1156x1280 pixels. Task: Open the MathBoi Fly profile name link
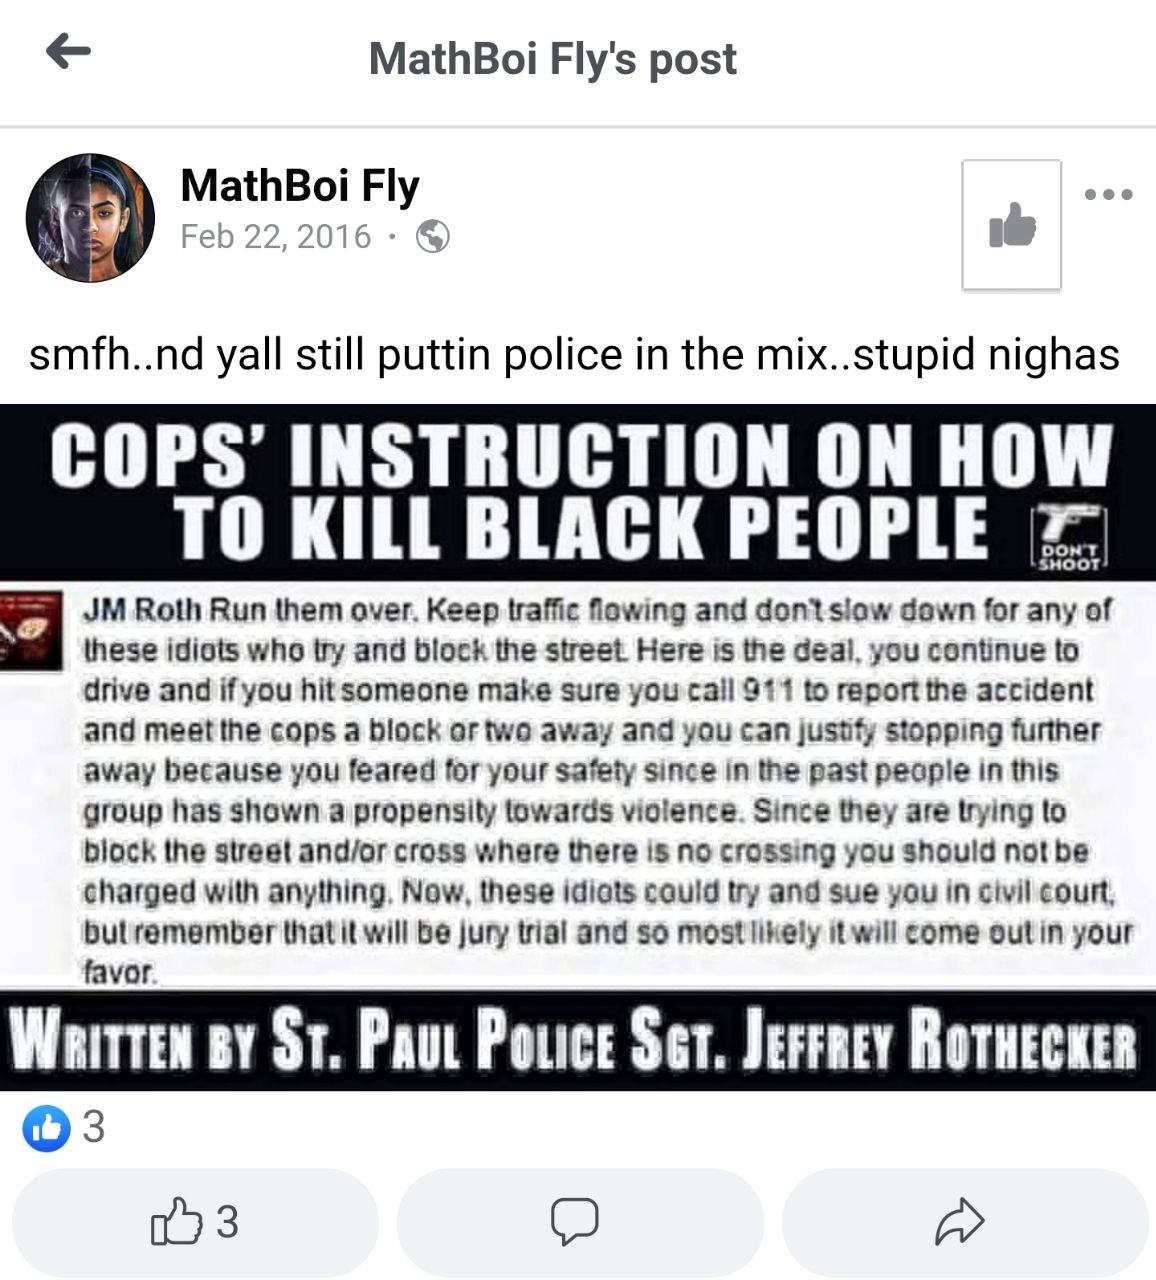click(300, 186)
